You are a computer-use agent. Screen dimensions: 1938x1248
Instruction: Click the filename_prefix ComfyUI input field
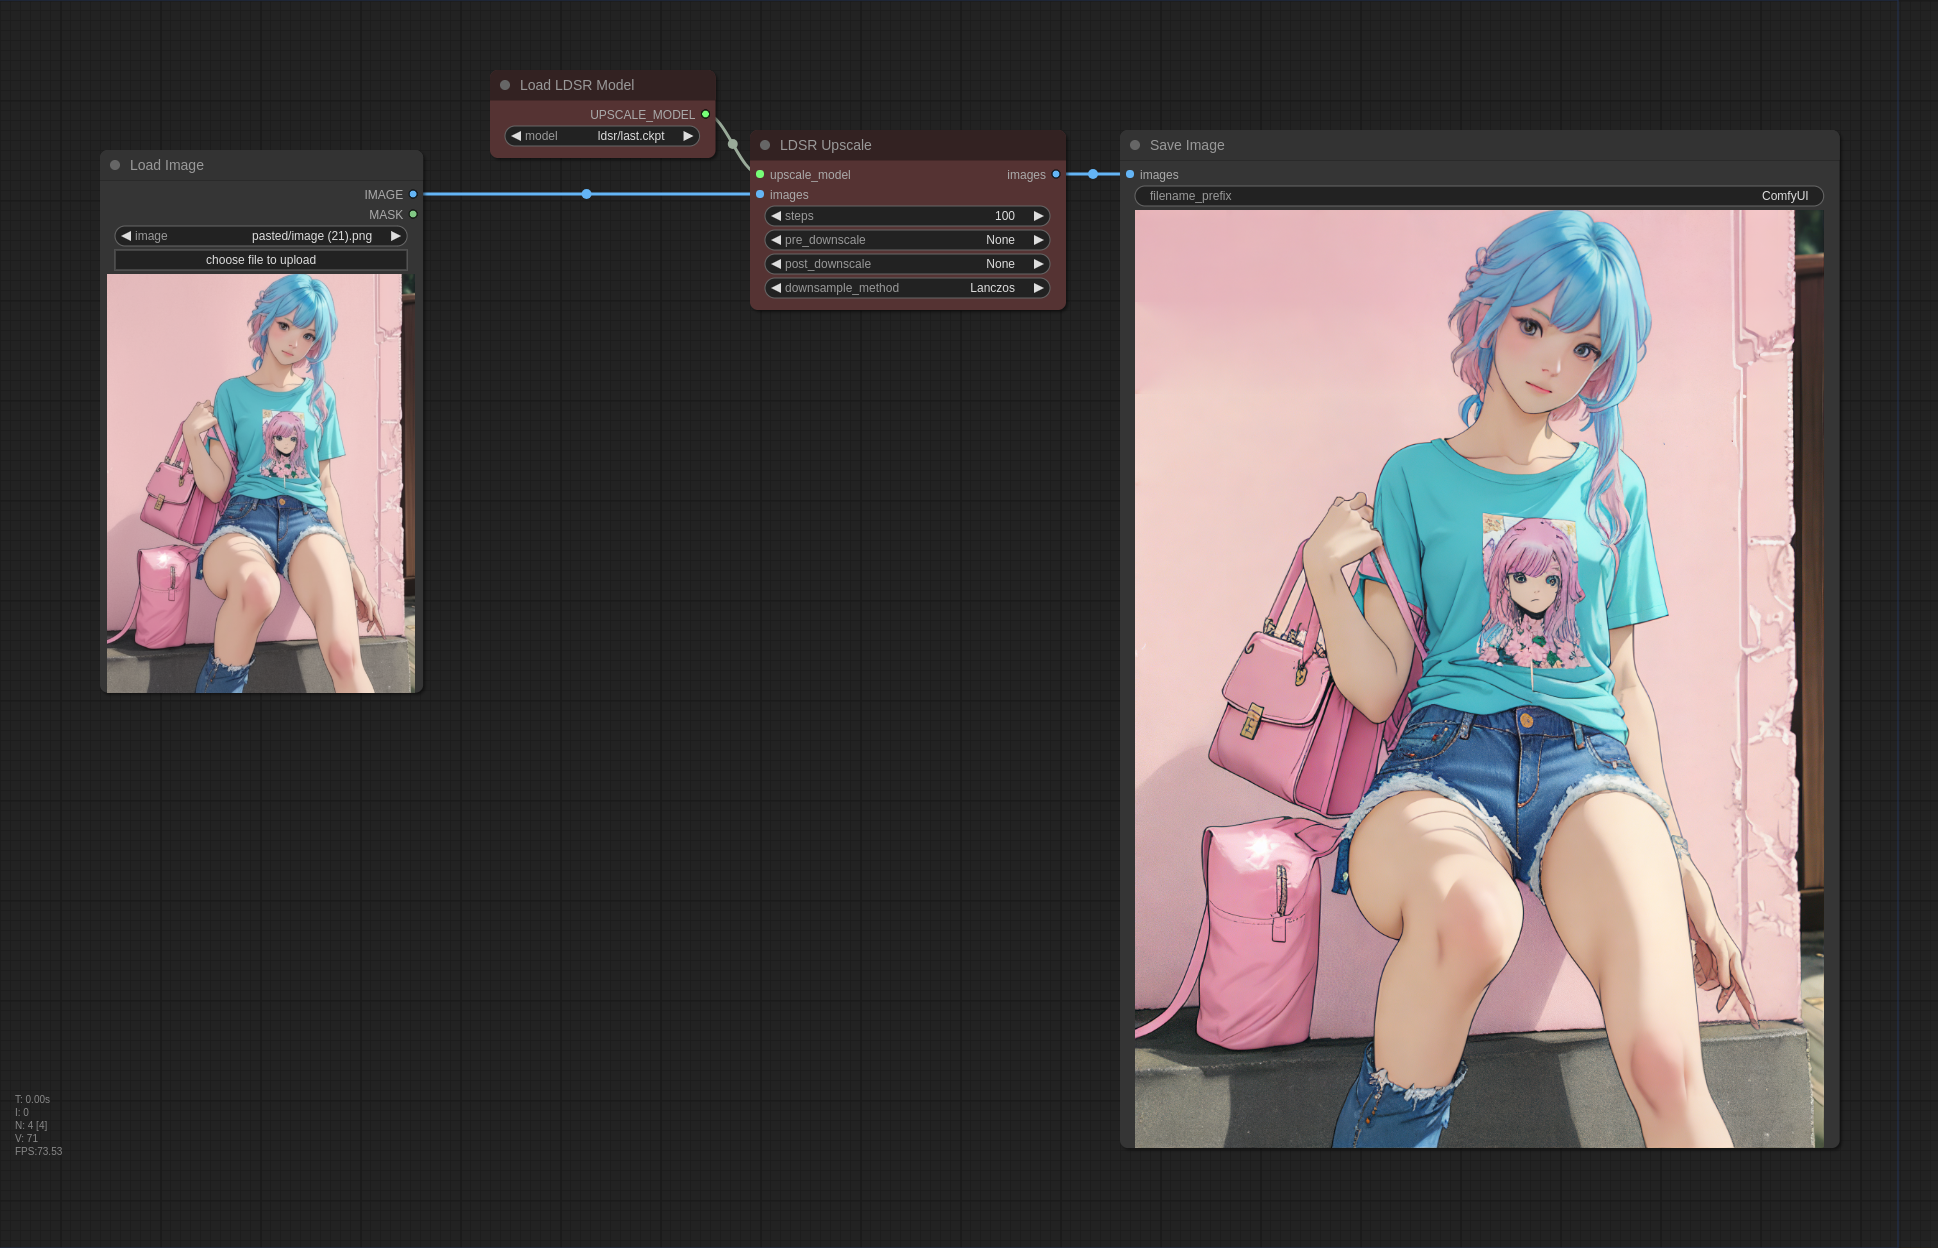(1478, 196)
